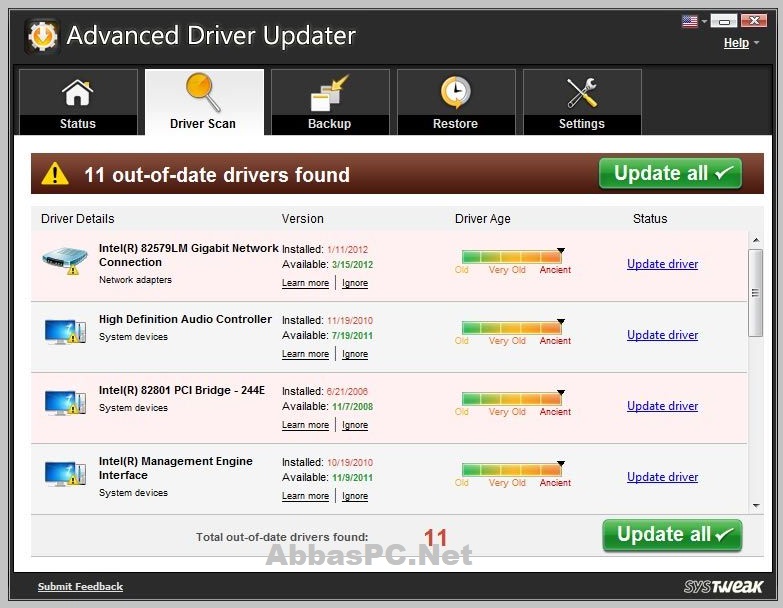Click the Intel(R) 82579LM Gigabit Network Connection name

[x=188, y=255]
